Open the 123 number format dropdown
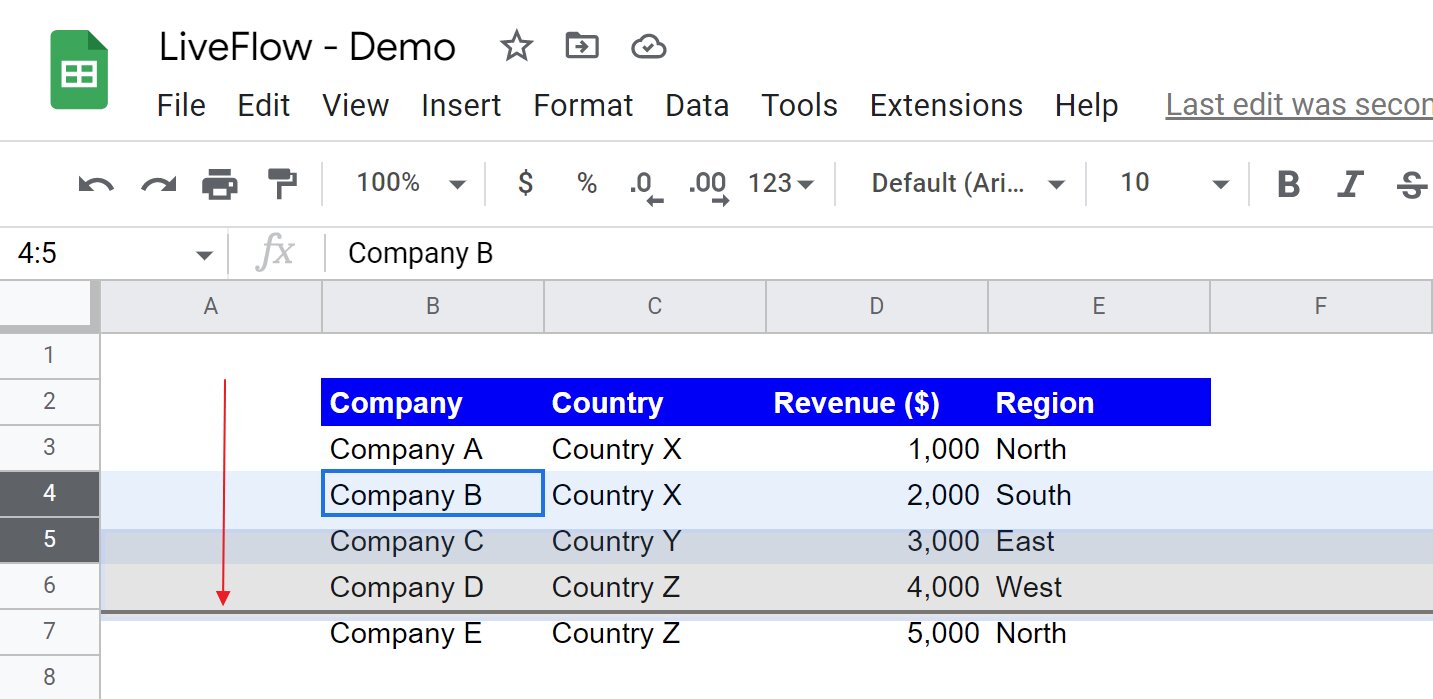Screen dimensions: 1433x699 click(x=779, y=183)
